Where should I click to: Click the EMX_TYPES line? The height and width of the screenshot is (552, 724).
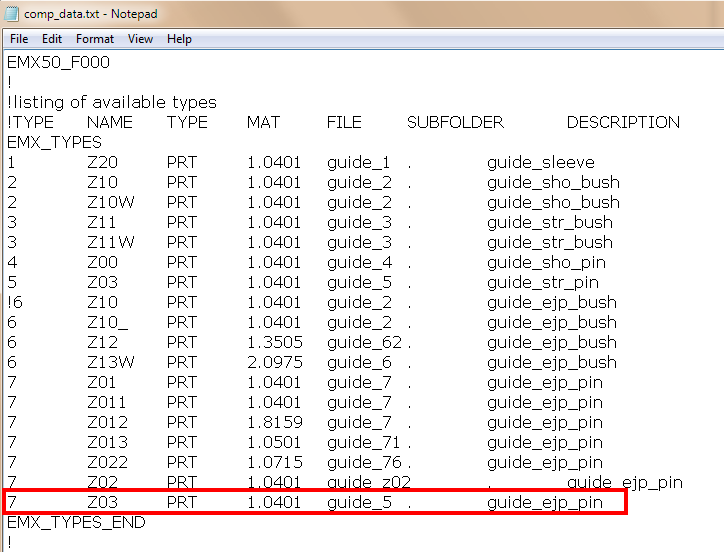pyautogui.click(x=54, y=142)
